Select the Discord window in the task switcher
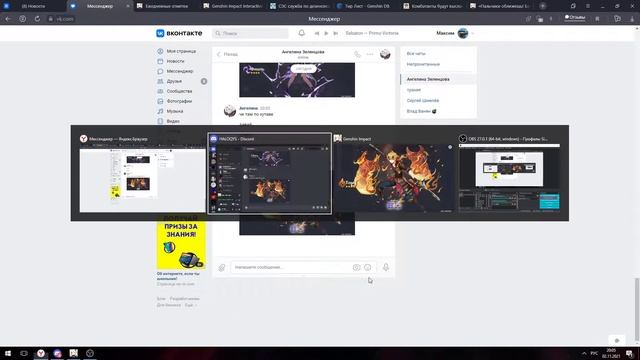Screen dimensions: 640x360 coord(269,173)
